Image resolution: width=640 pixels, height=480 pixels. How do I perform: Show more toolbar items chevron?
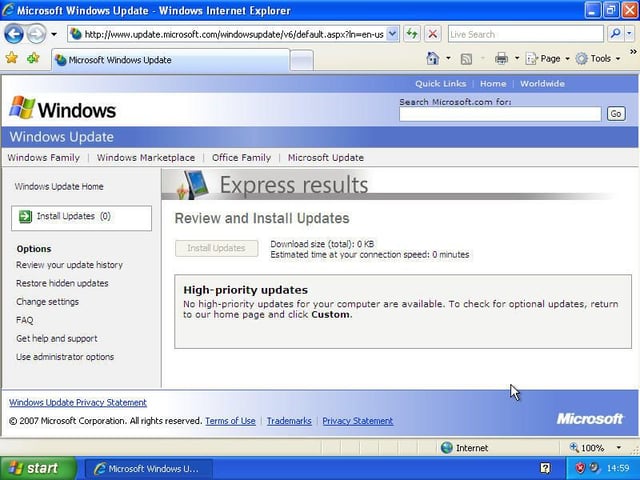coord(633,51)
